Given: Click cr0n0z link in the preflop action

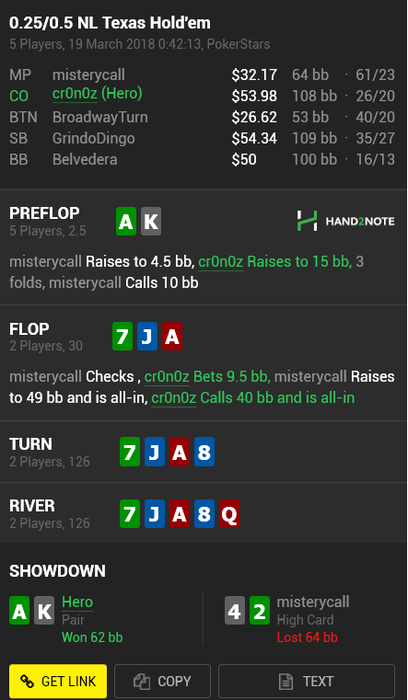Looking at the screenshot, I should (221, 262).
